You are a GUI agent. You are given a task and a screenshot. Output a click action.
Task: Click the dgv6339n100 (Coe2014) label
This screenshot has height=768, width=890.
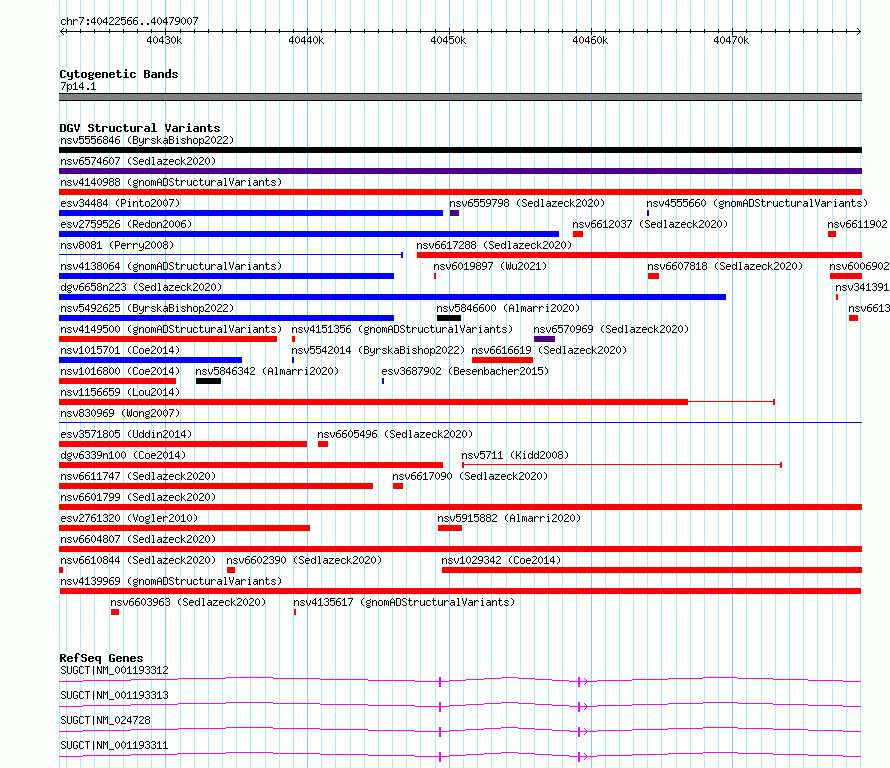(x=123, y=455)
